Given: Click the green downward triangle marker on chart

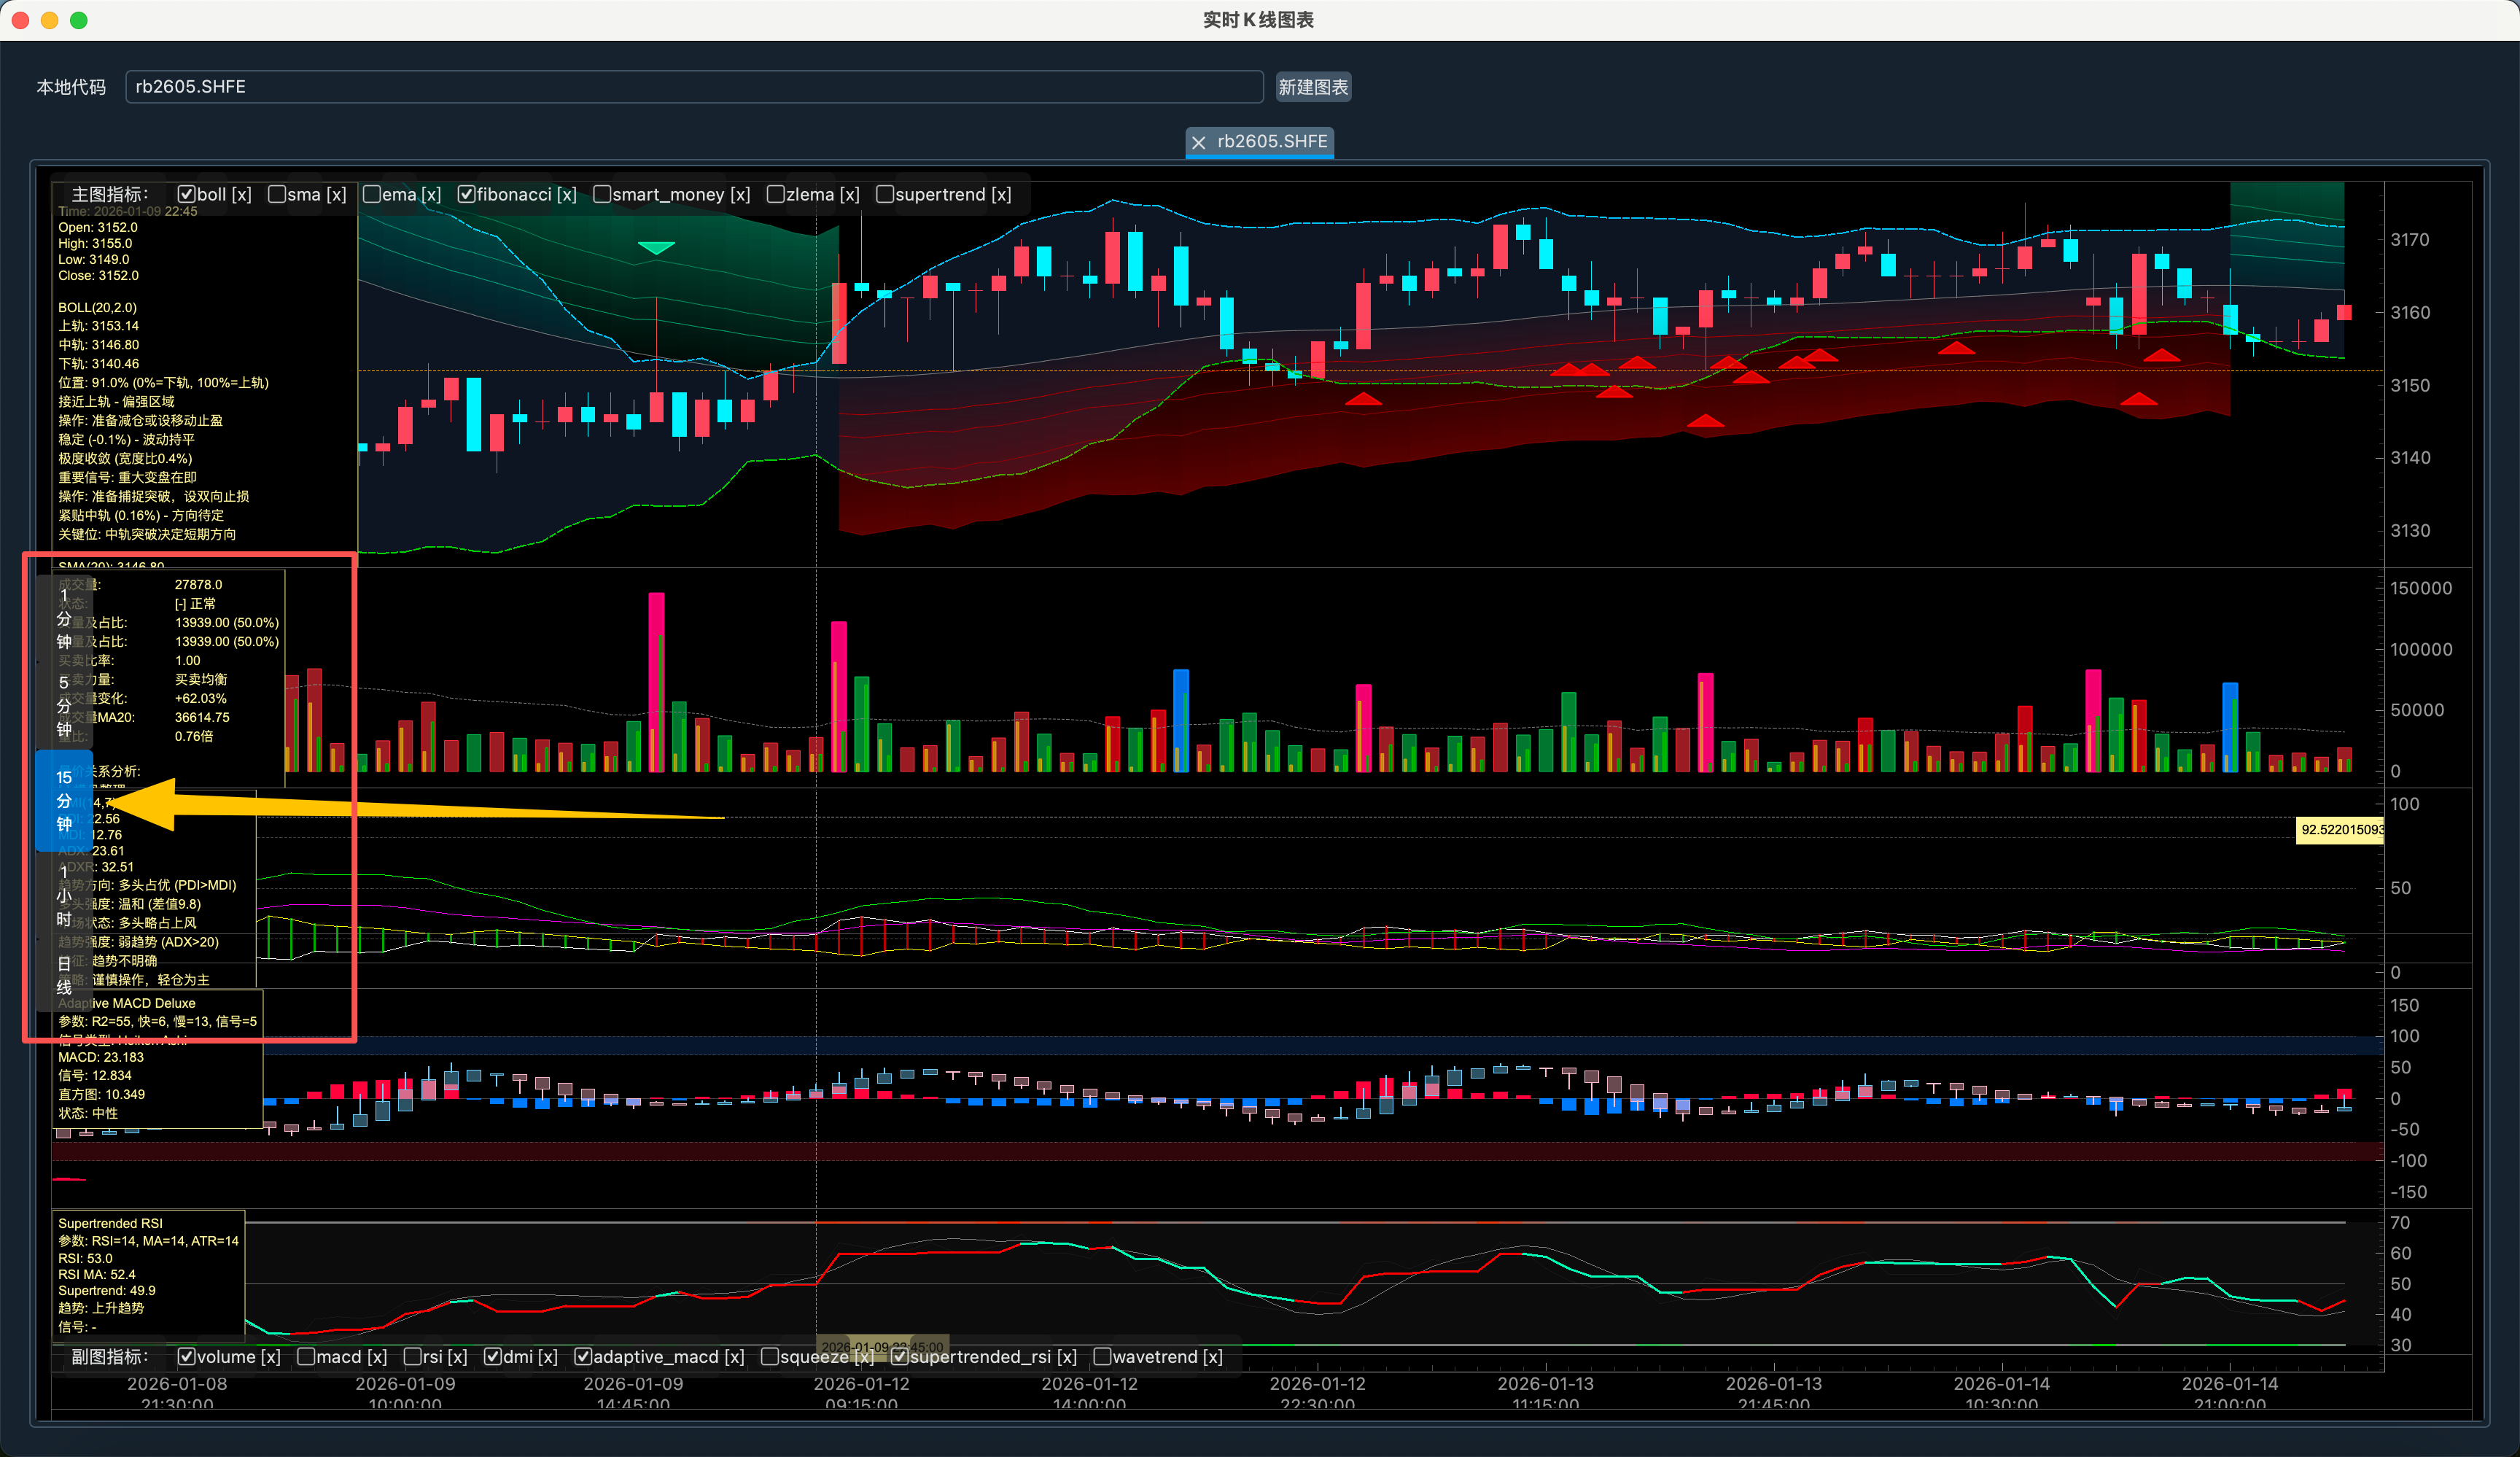Looking at the screenshot, I should pos(656,247).
